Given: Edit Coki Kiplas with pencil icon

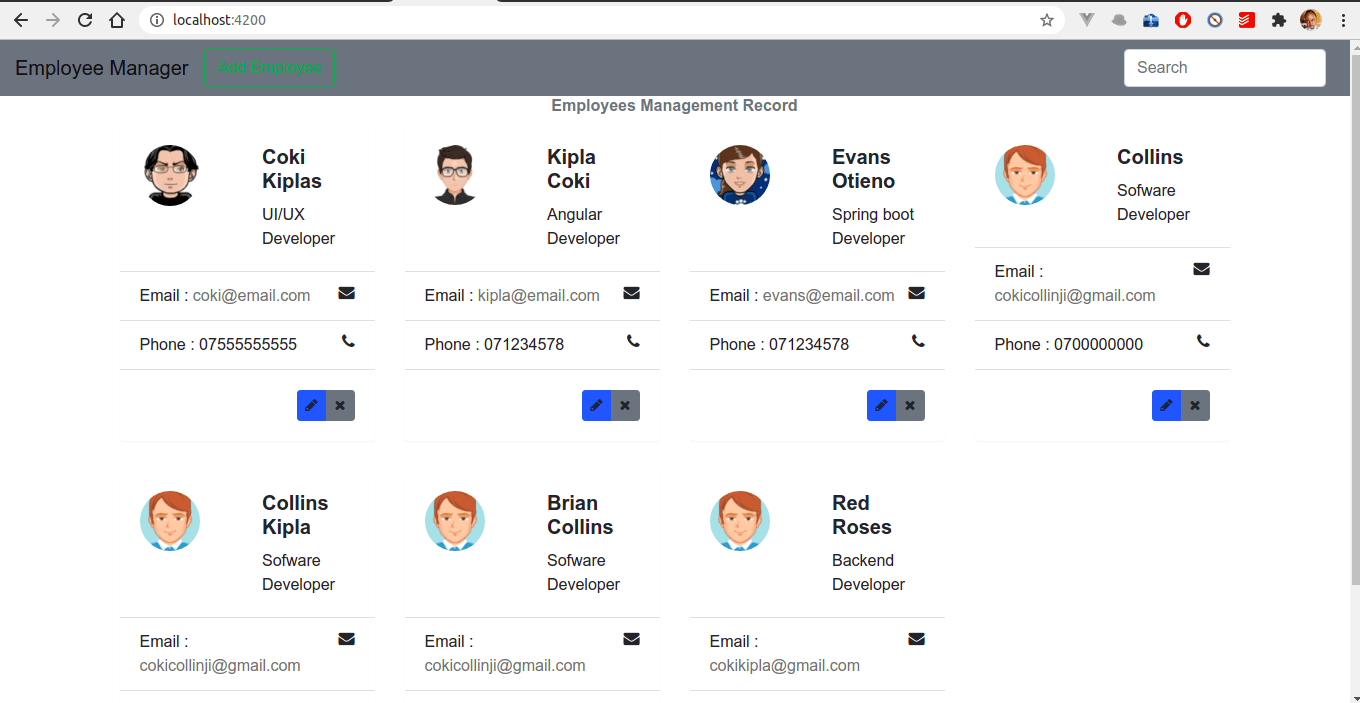Looking at the screenshot, I should click(311, 405).
